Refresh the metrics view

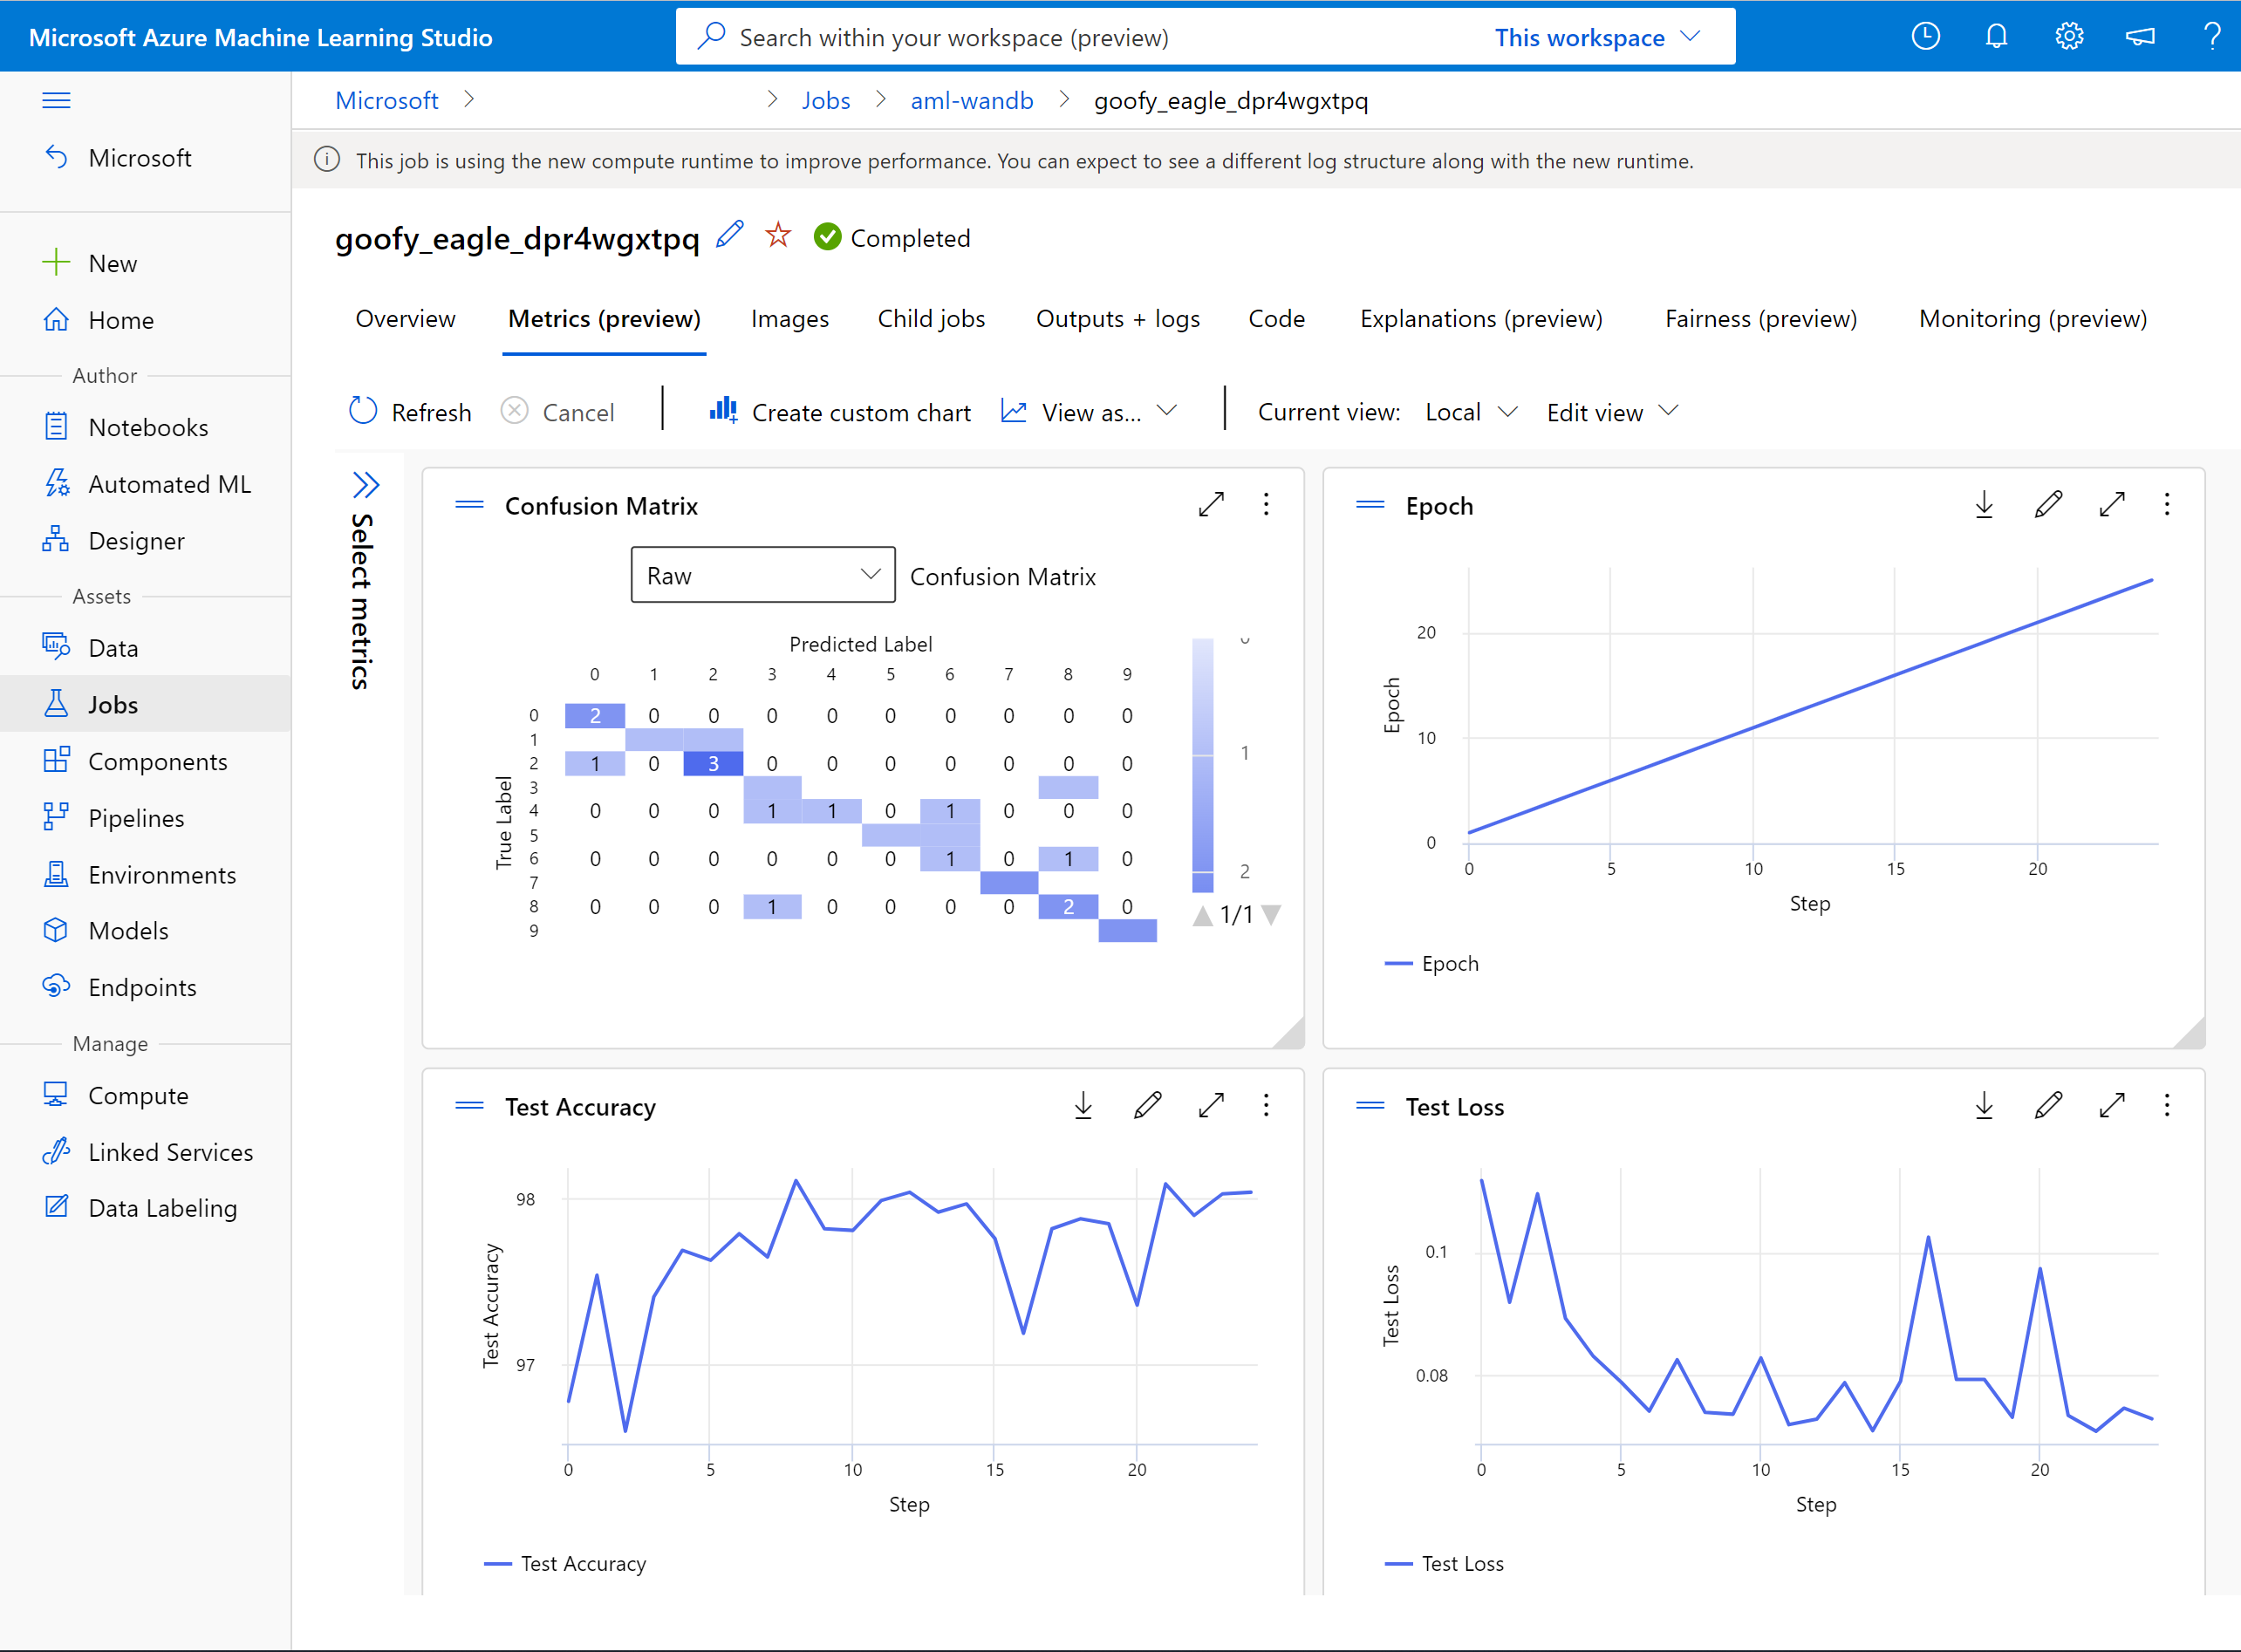409,411
